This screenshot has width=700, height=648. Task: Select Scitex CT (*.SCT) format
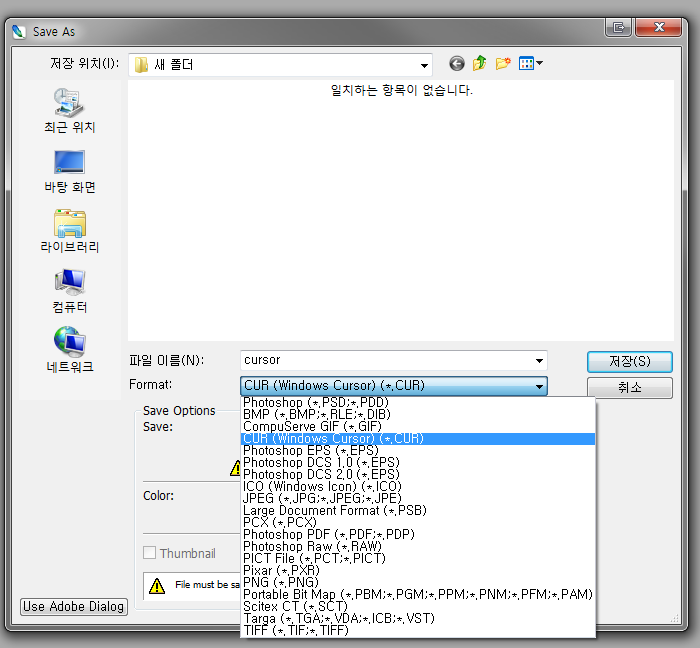pos(418,607)
